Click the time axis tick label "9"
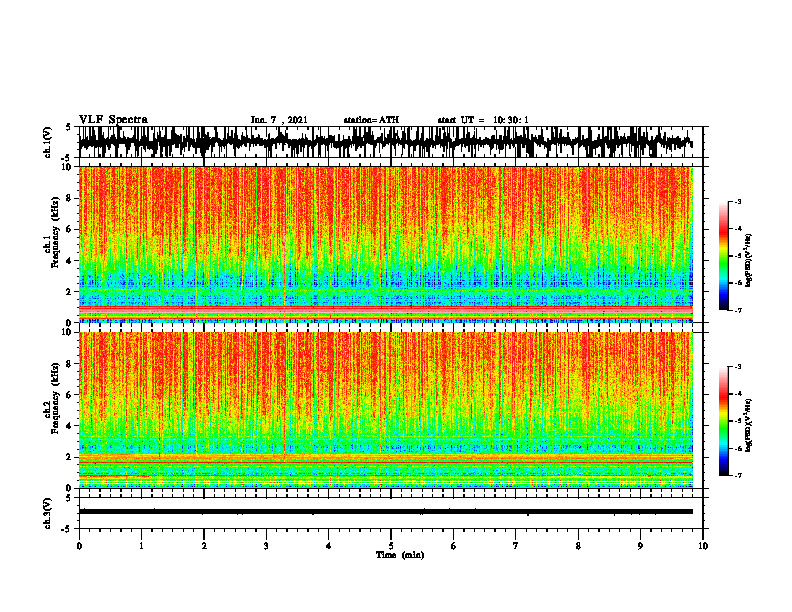 point(640,546)
